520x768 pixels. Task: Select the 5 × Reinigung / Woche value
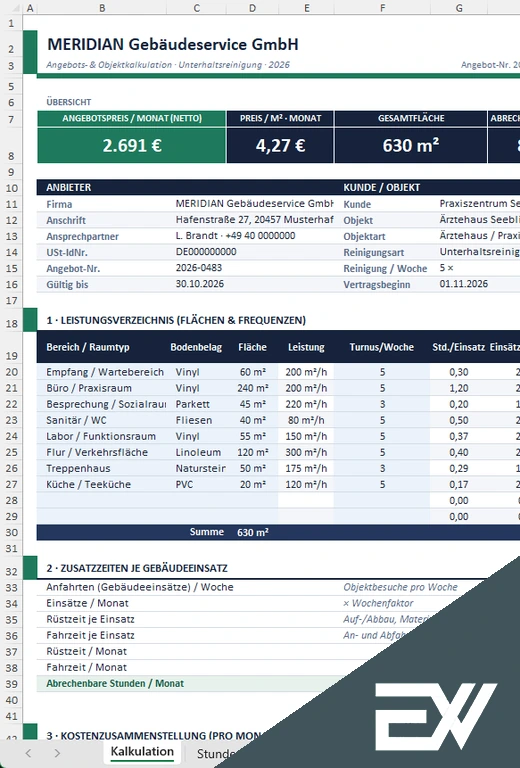coord(446,268)
